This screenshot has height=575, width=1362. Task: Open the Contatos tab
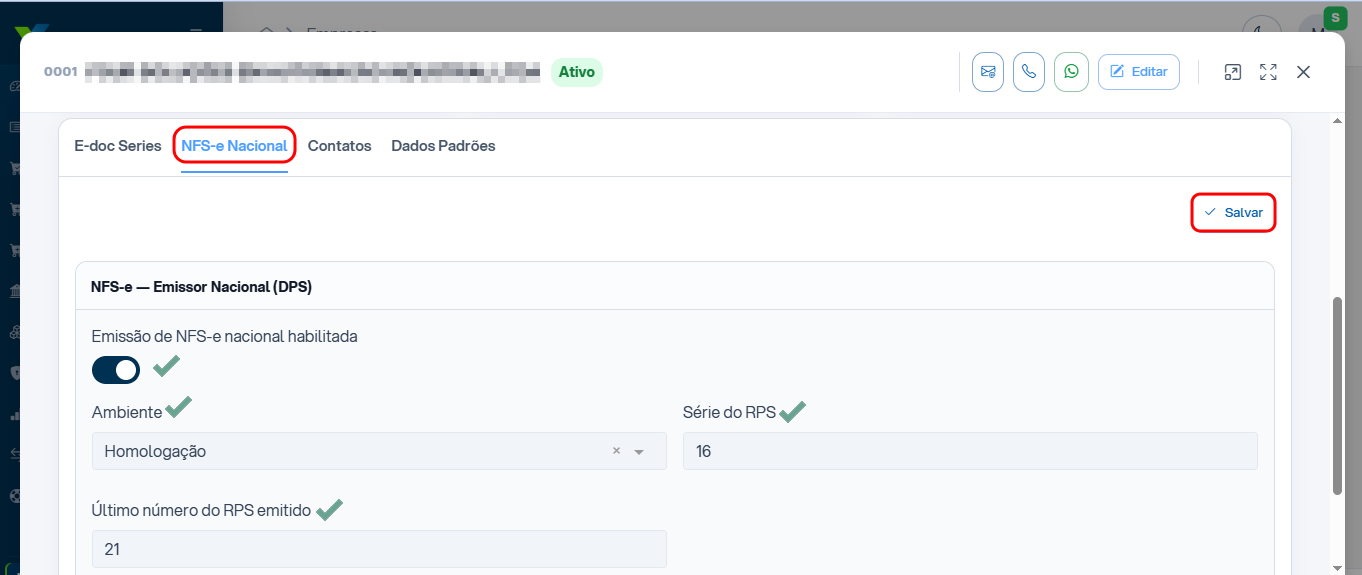point(340,146)
